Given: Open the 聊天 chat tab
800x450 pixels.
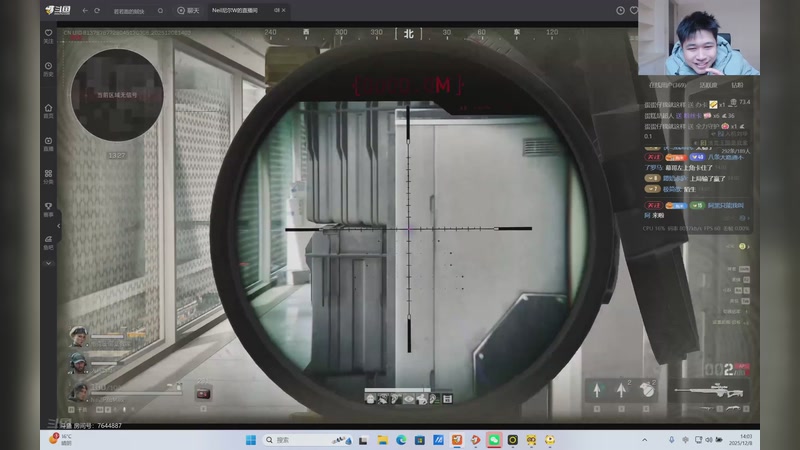Looking at the screenshot, I should coord(188,11).
